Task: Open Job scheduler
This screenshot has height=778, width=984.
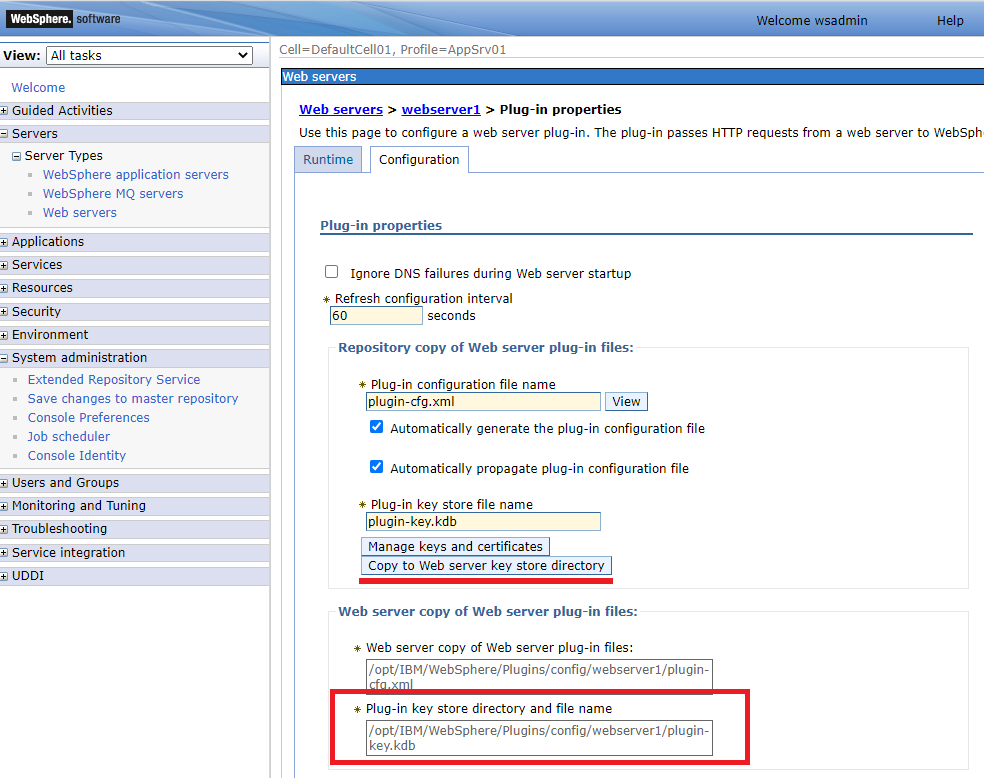Action: click(68, 437)
